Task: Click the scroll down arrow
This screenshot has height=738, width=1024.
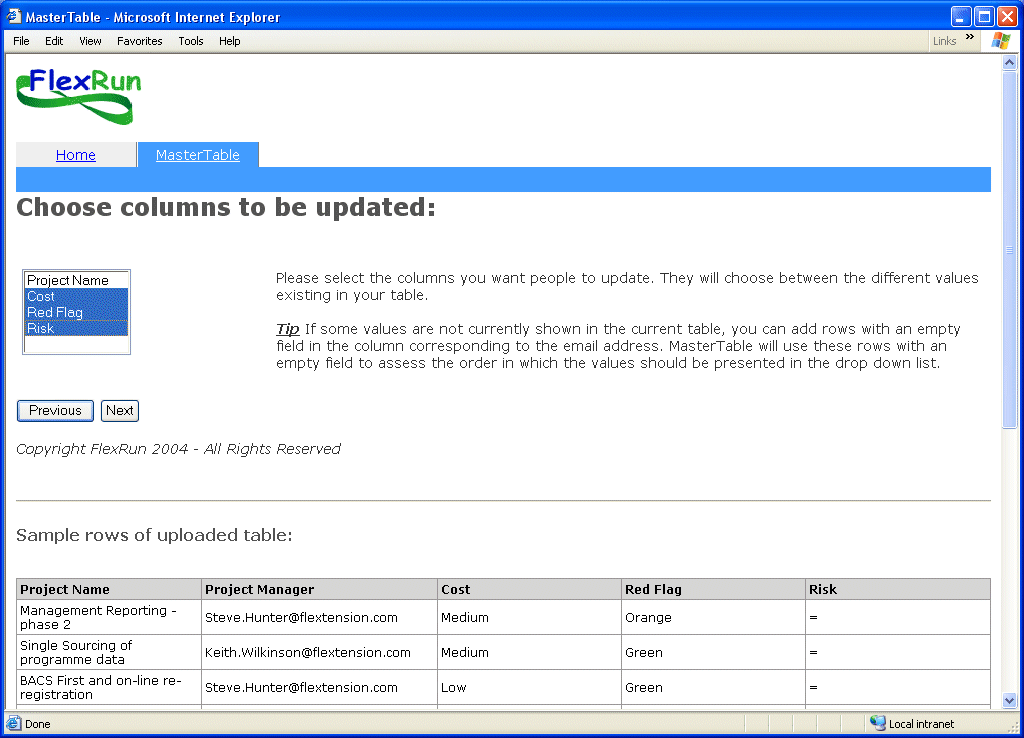Action: (1010, 701)
